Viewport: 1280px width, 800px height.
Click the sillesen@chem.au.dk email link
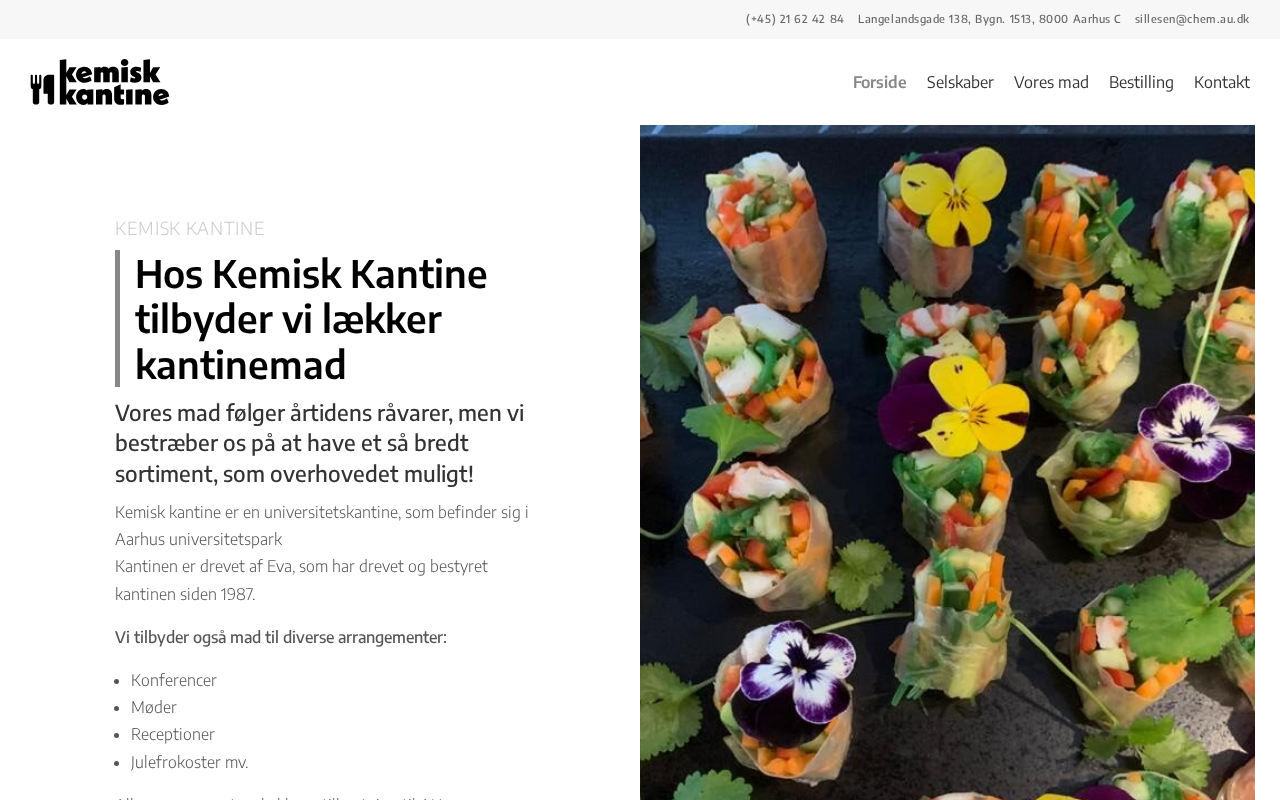pyautogui.click(x=1192, y=19)
